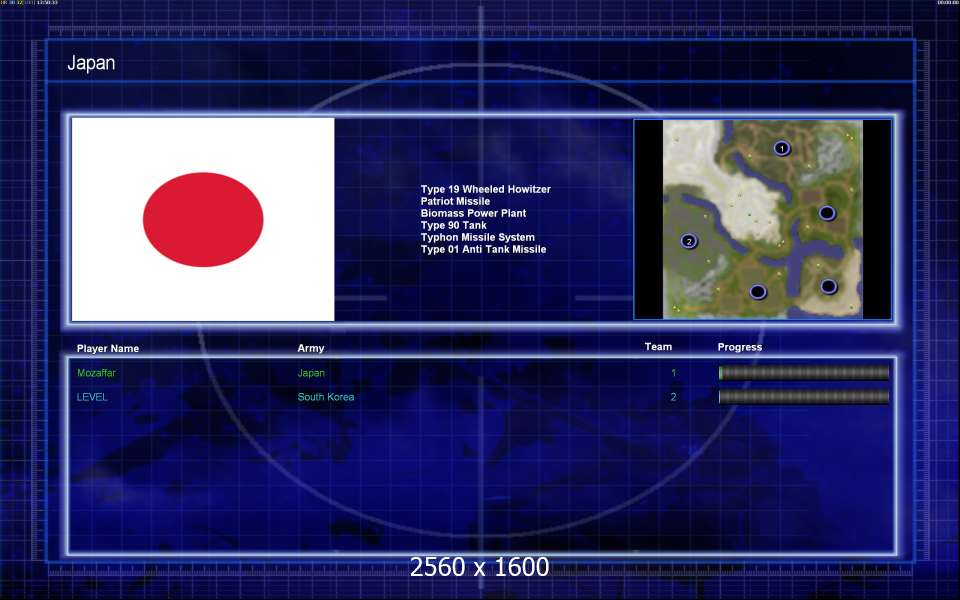Click the "Player Name" column header

(x=108, y=348)
